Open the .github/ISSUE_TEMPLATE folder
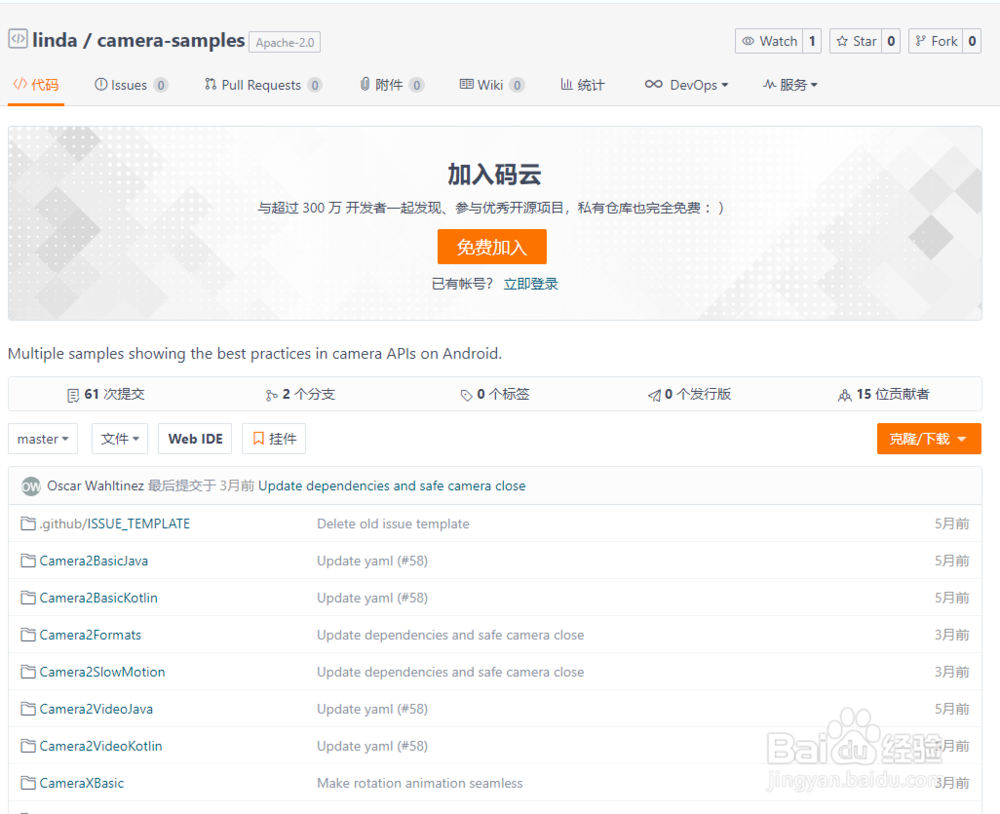Screen dimensions: 1000x814 click(x=115, y=524)
